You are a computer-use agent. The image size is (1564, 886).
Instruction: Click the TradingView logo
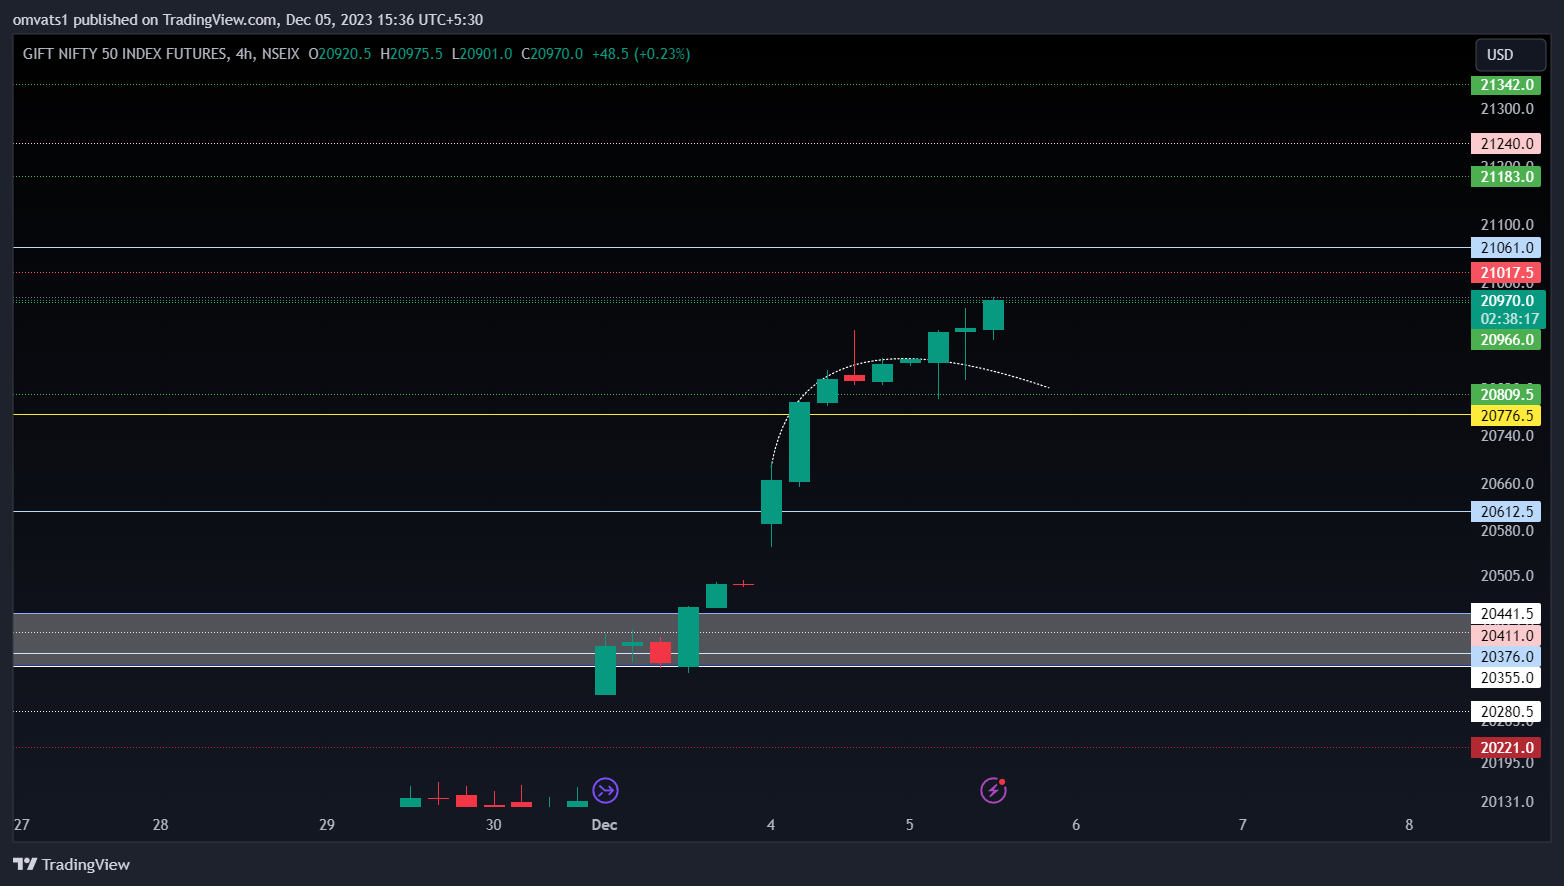[72, 864]
